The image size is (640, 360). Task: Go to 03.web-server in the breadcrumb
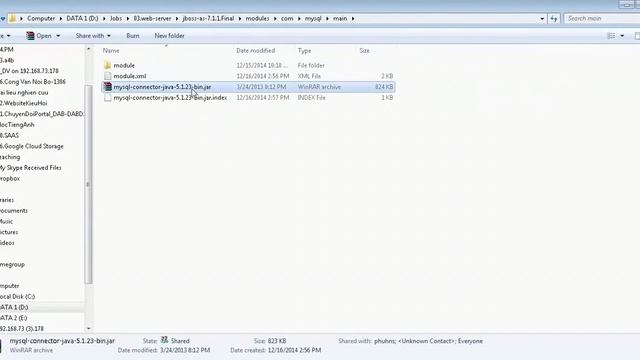pos(153,19)
